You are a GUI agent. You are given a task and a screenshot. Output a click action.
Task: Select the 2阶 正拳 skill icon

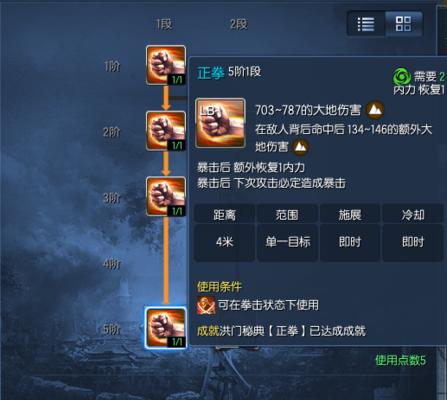point(166,131)
